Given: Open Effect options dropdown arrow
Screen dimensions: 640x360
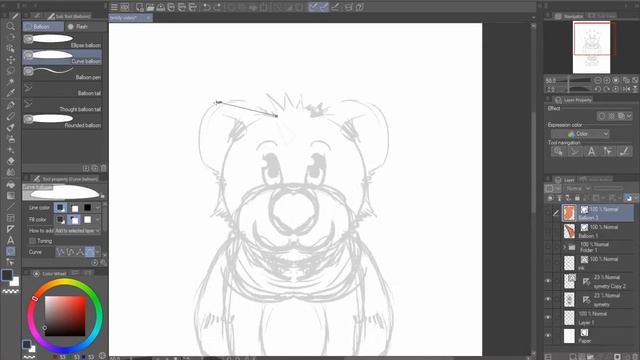Looking at the screenshot, I should tap(629, 116).
